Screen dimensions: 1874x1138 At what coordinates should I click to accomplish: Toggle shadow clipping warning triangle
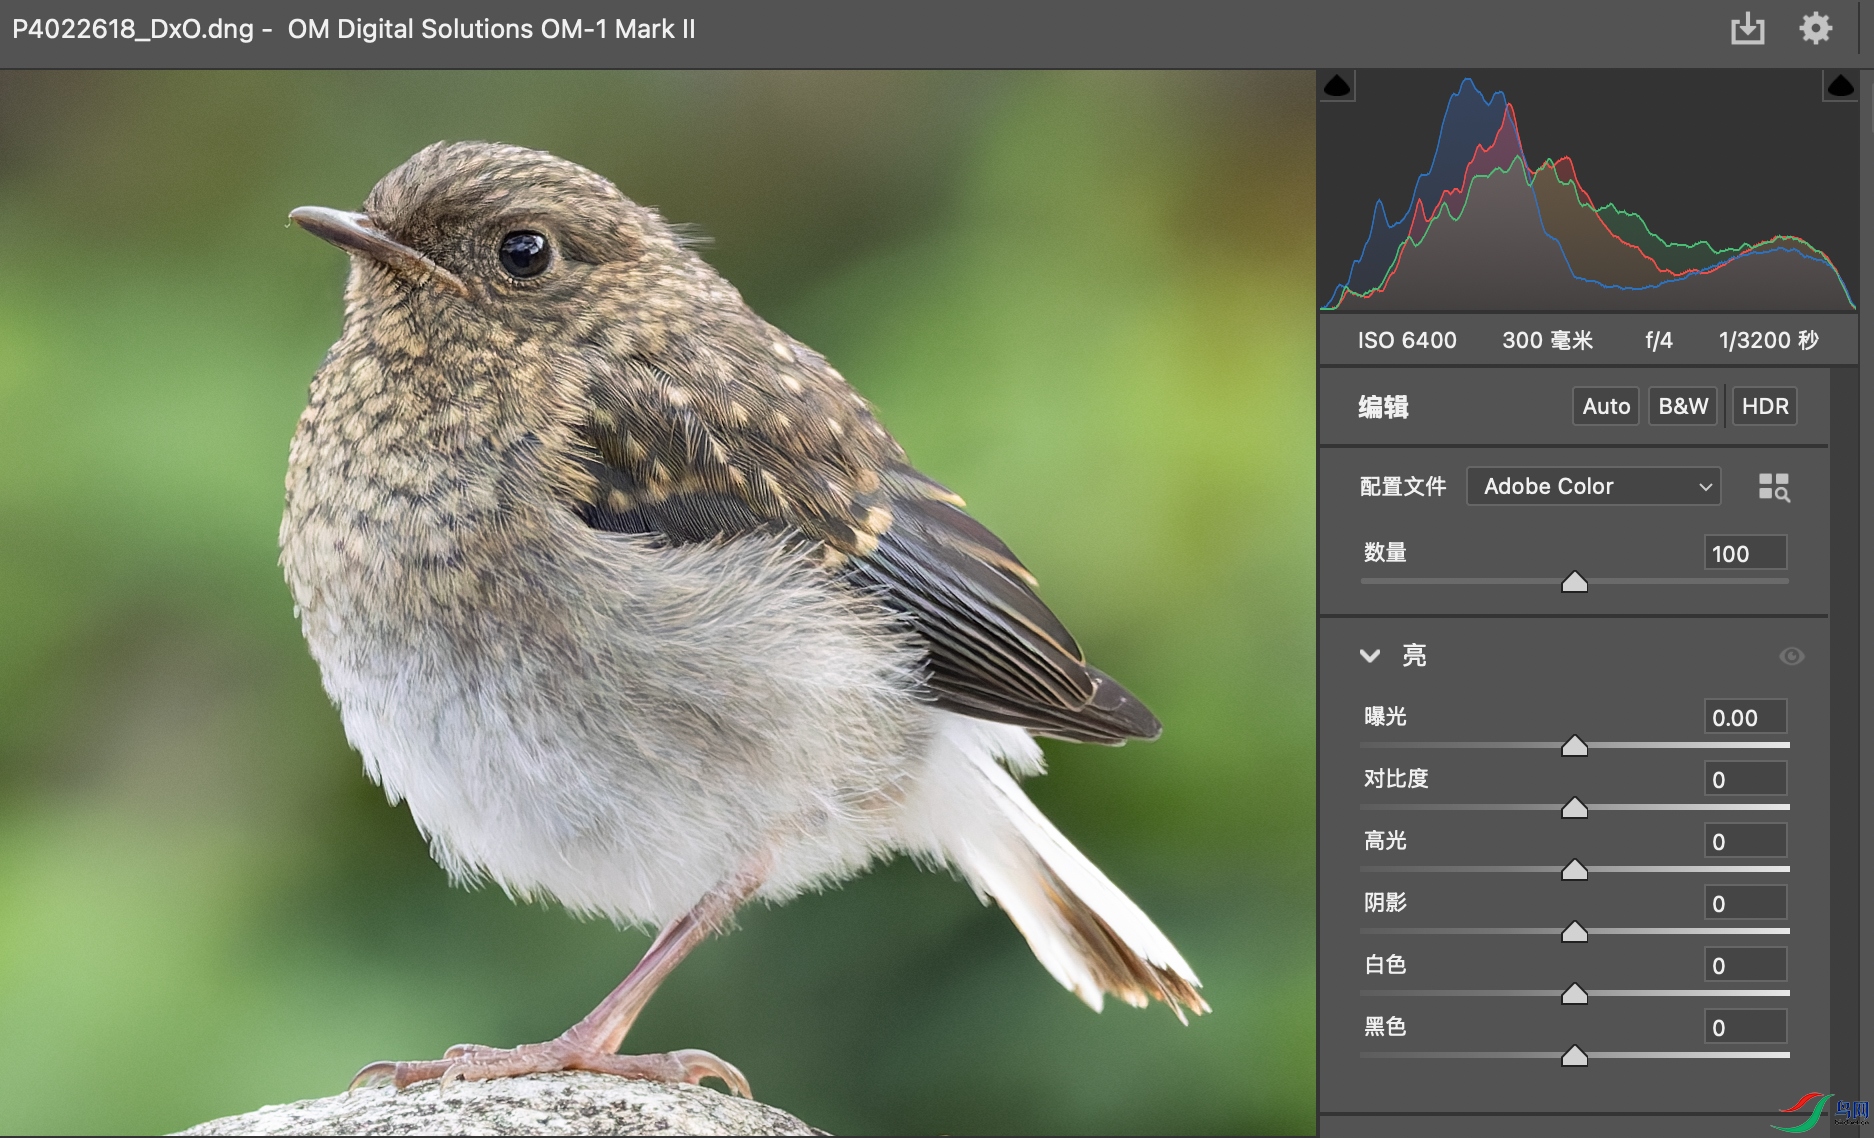tap(1337, 86)
